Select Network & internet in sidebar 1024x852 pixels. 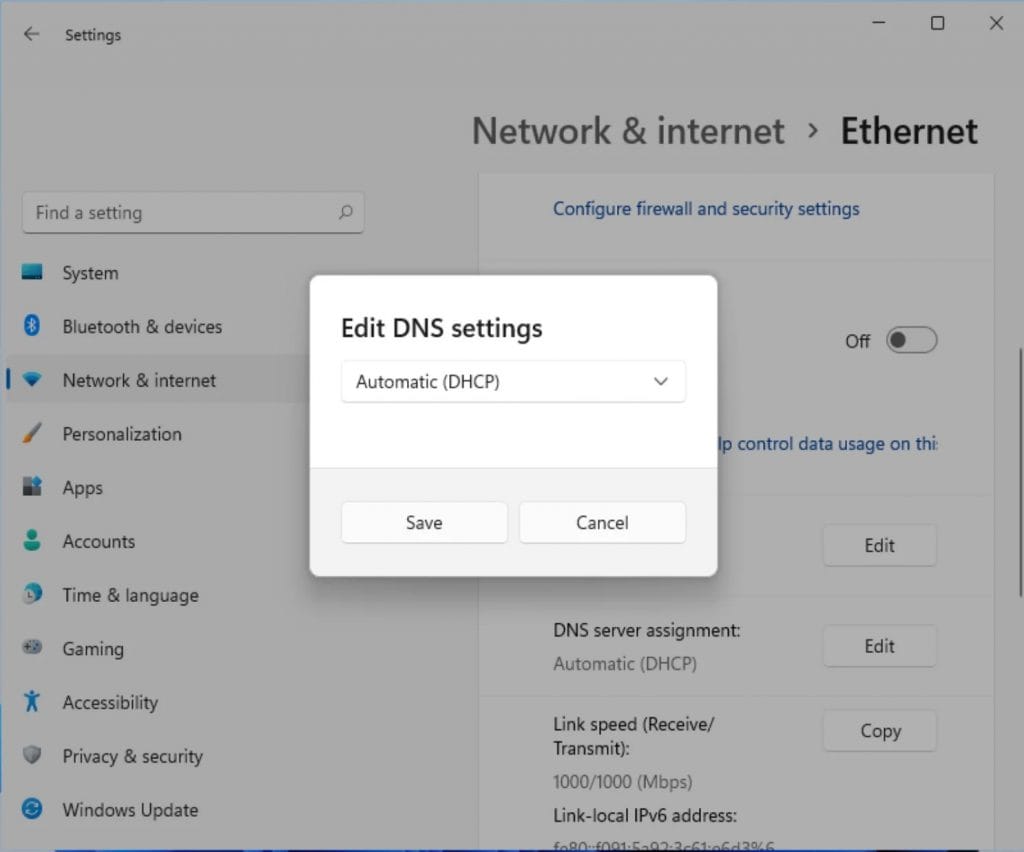point(139,380)
